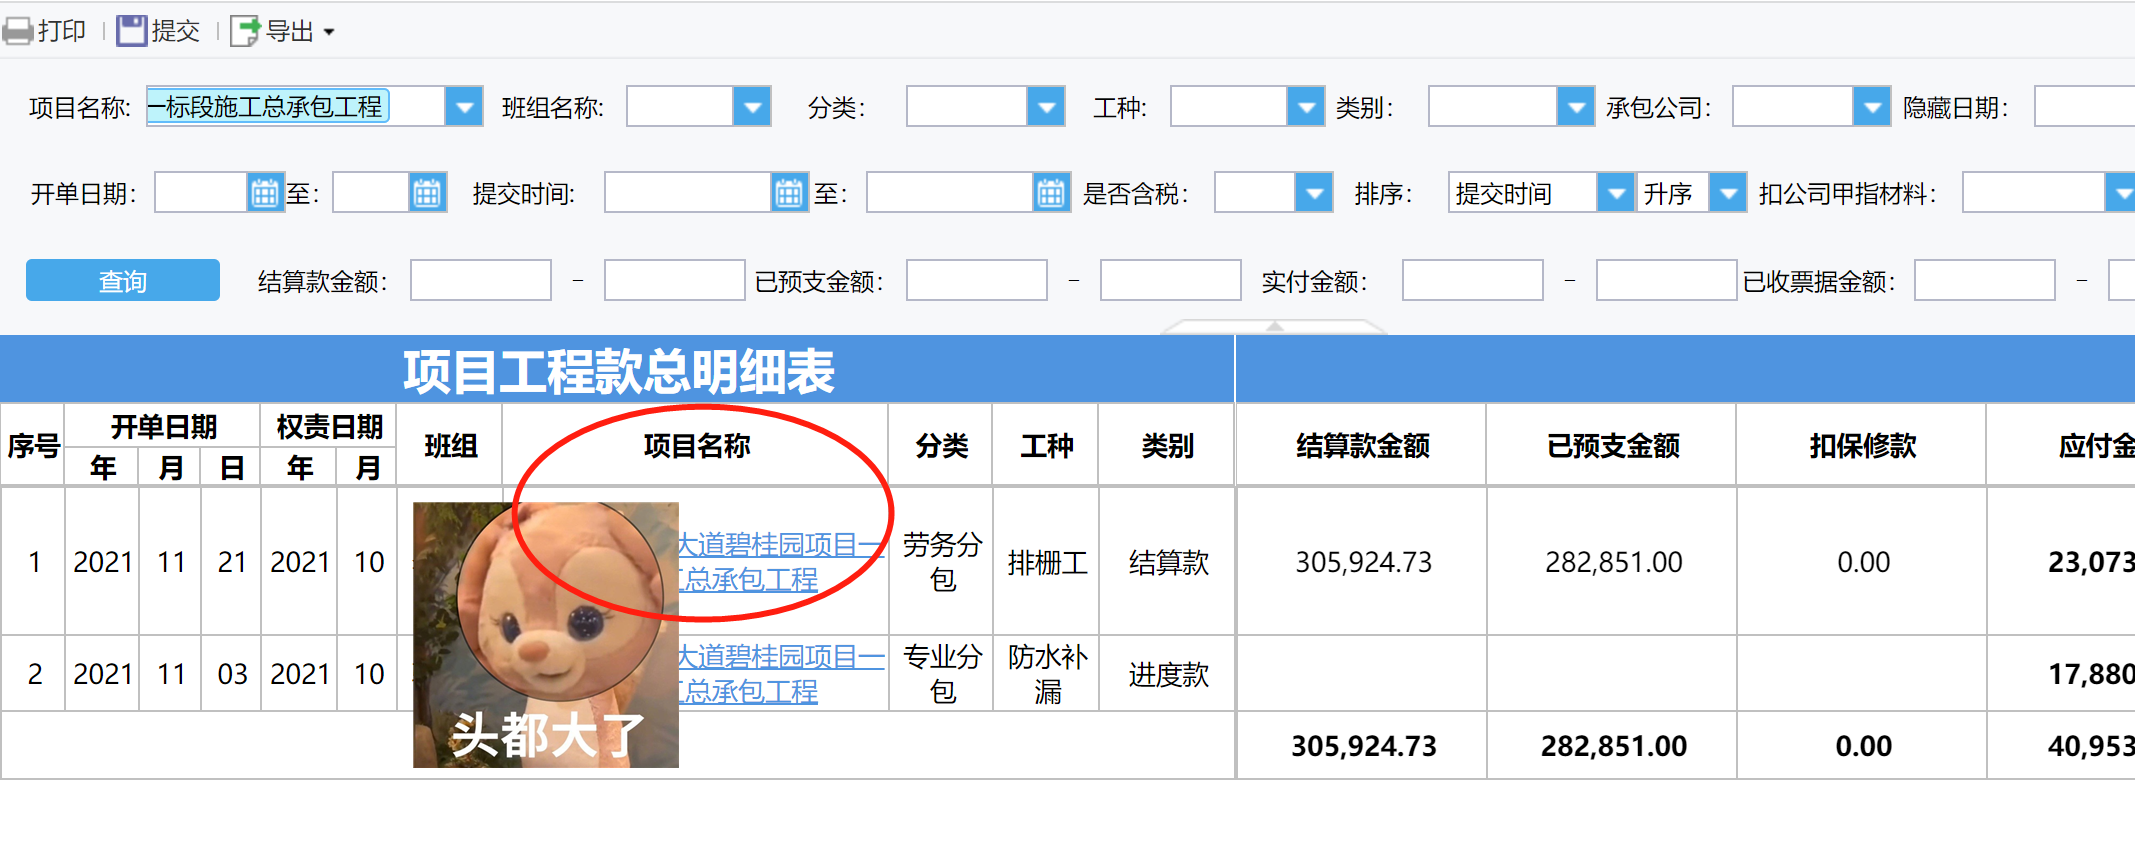Viewport: 2135px width, 855px height.
Task: Expand the 扣公司甲指材料 dropdown
Action: 2121,193
